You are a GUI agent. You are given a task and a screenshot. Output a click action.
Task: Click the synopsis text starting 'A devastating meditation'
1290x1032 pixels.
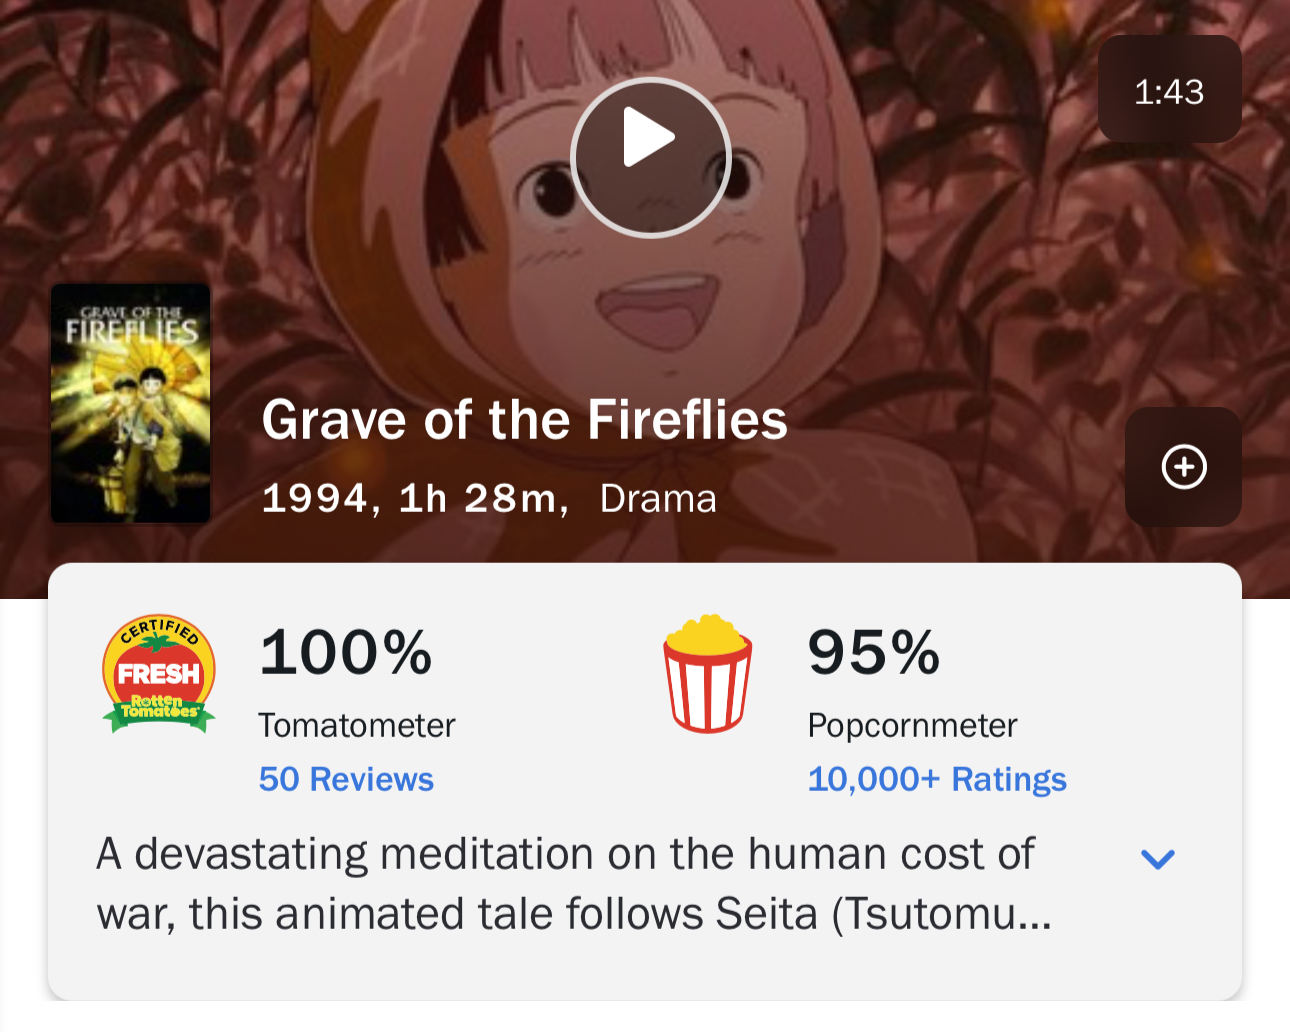point(565,855)
